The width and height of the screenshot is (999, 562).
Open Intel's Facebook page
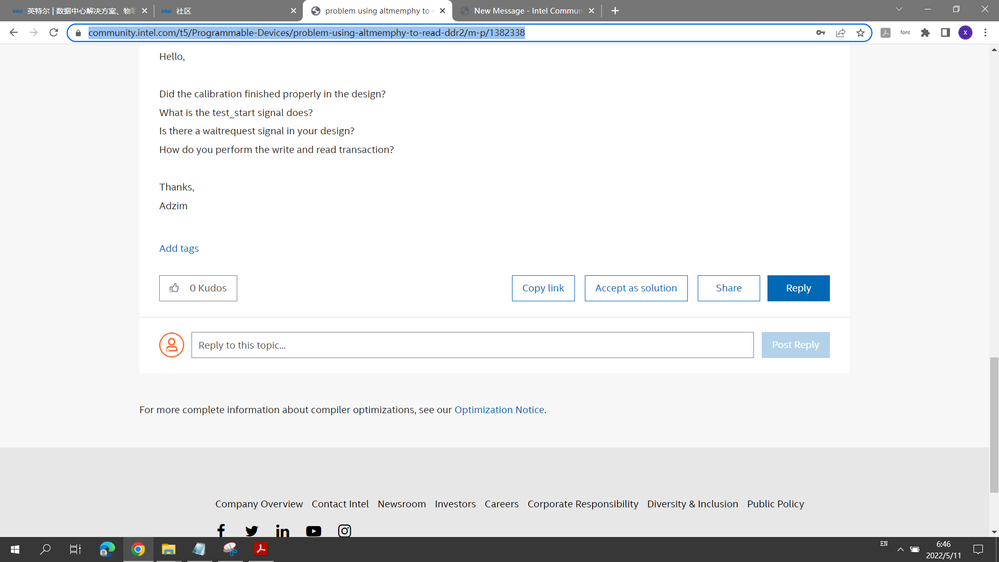coord(221,530)
